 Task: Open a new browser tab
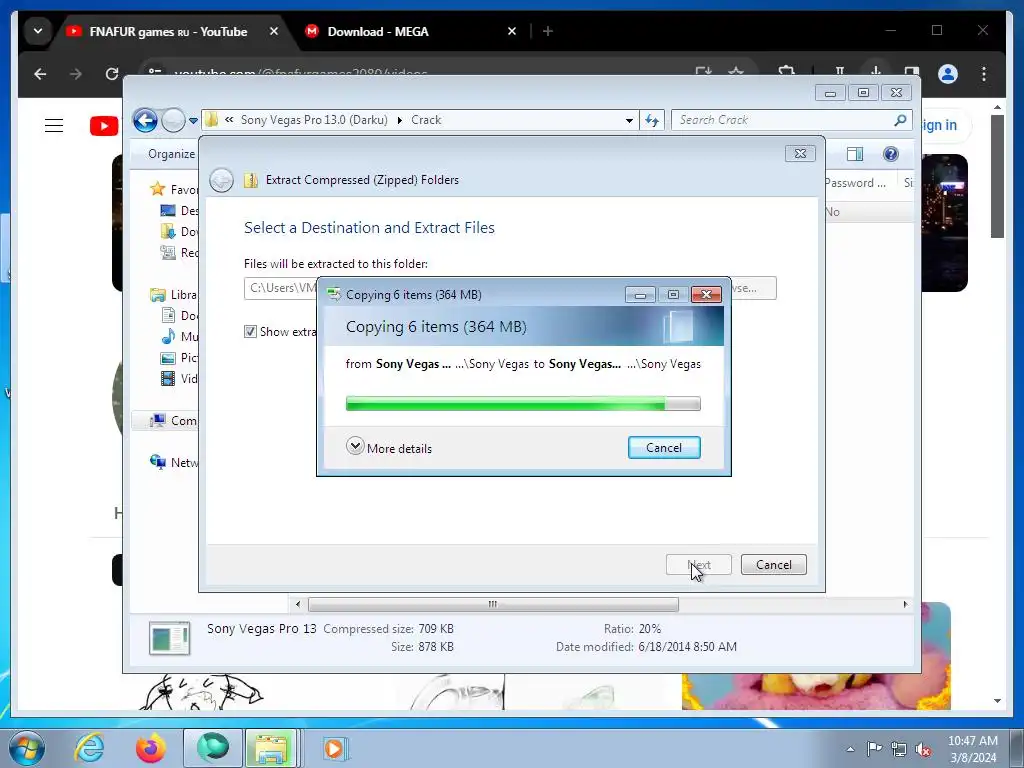(548, 31)
